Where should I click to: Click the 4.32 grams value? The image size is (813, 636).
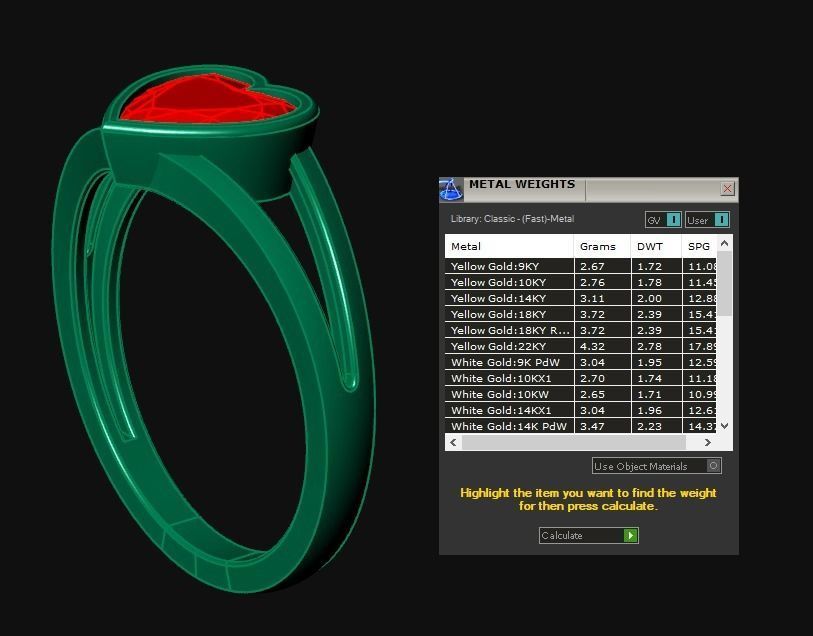coord(592,346)
